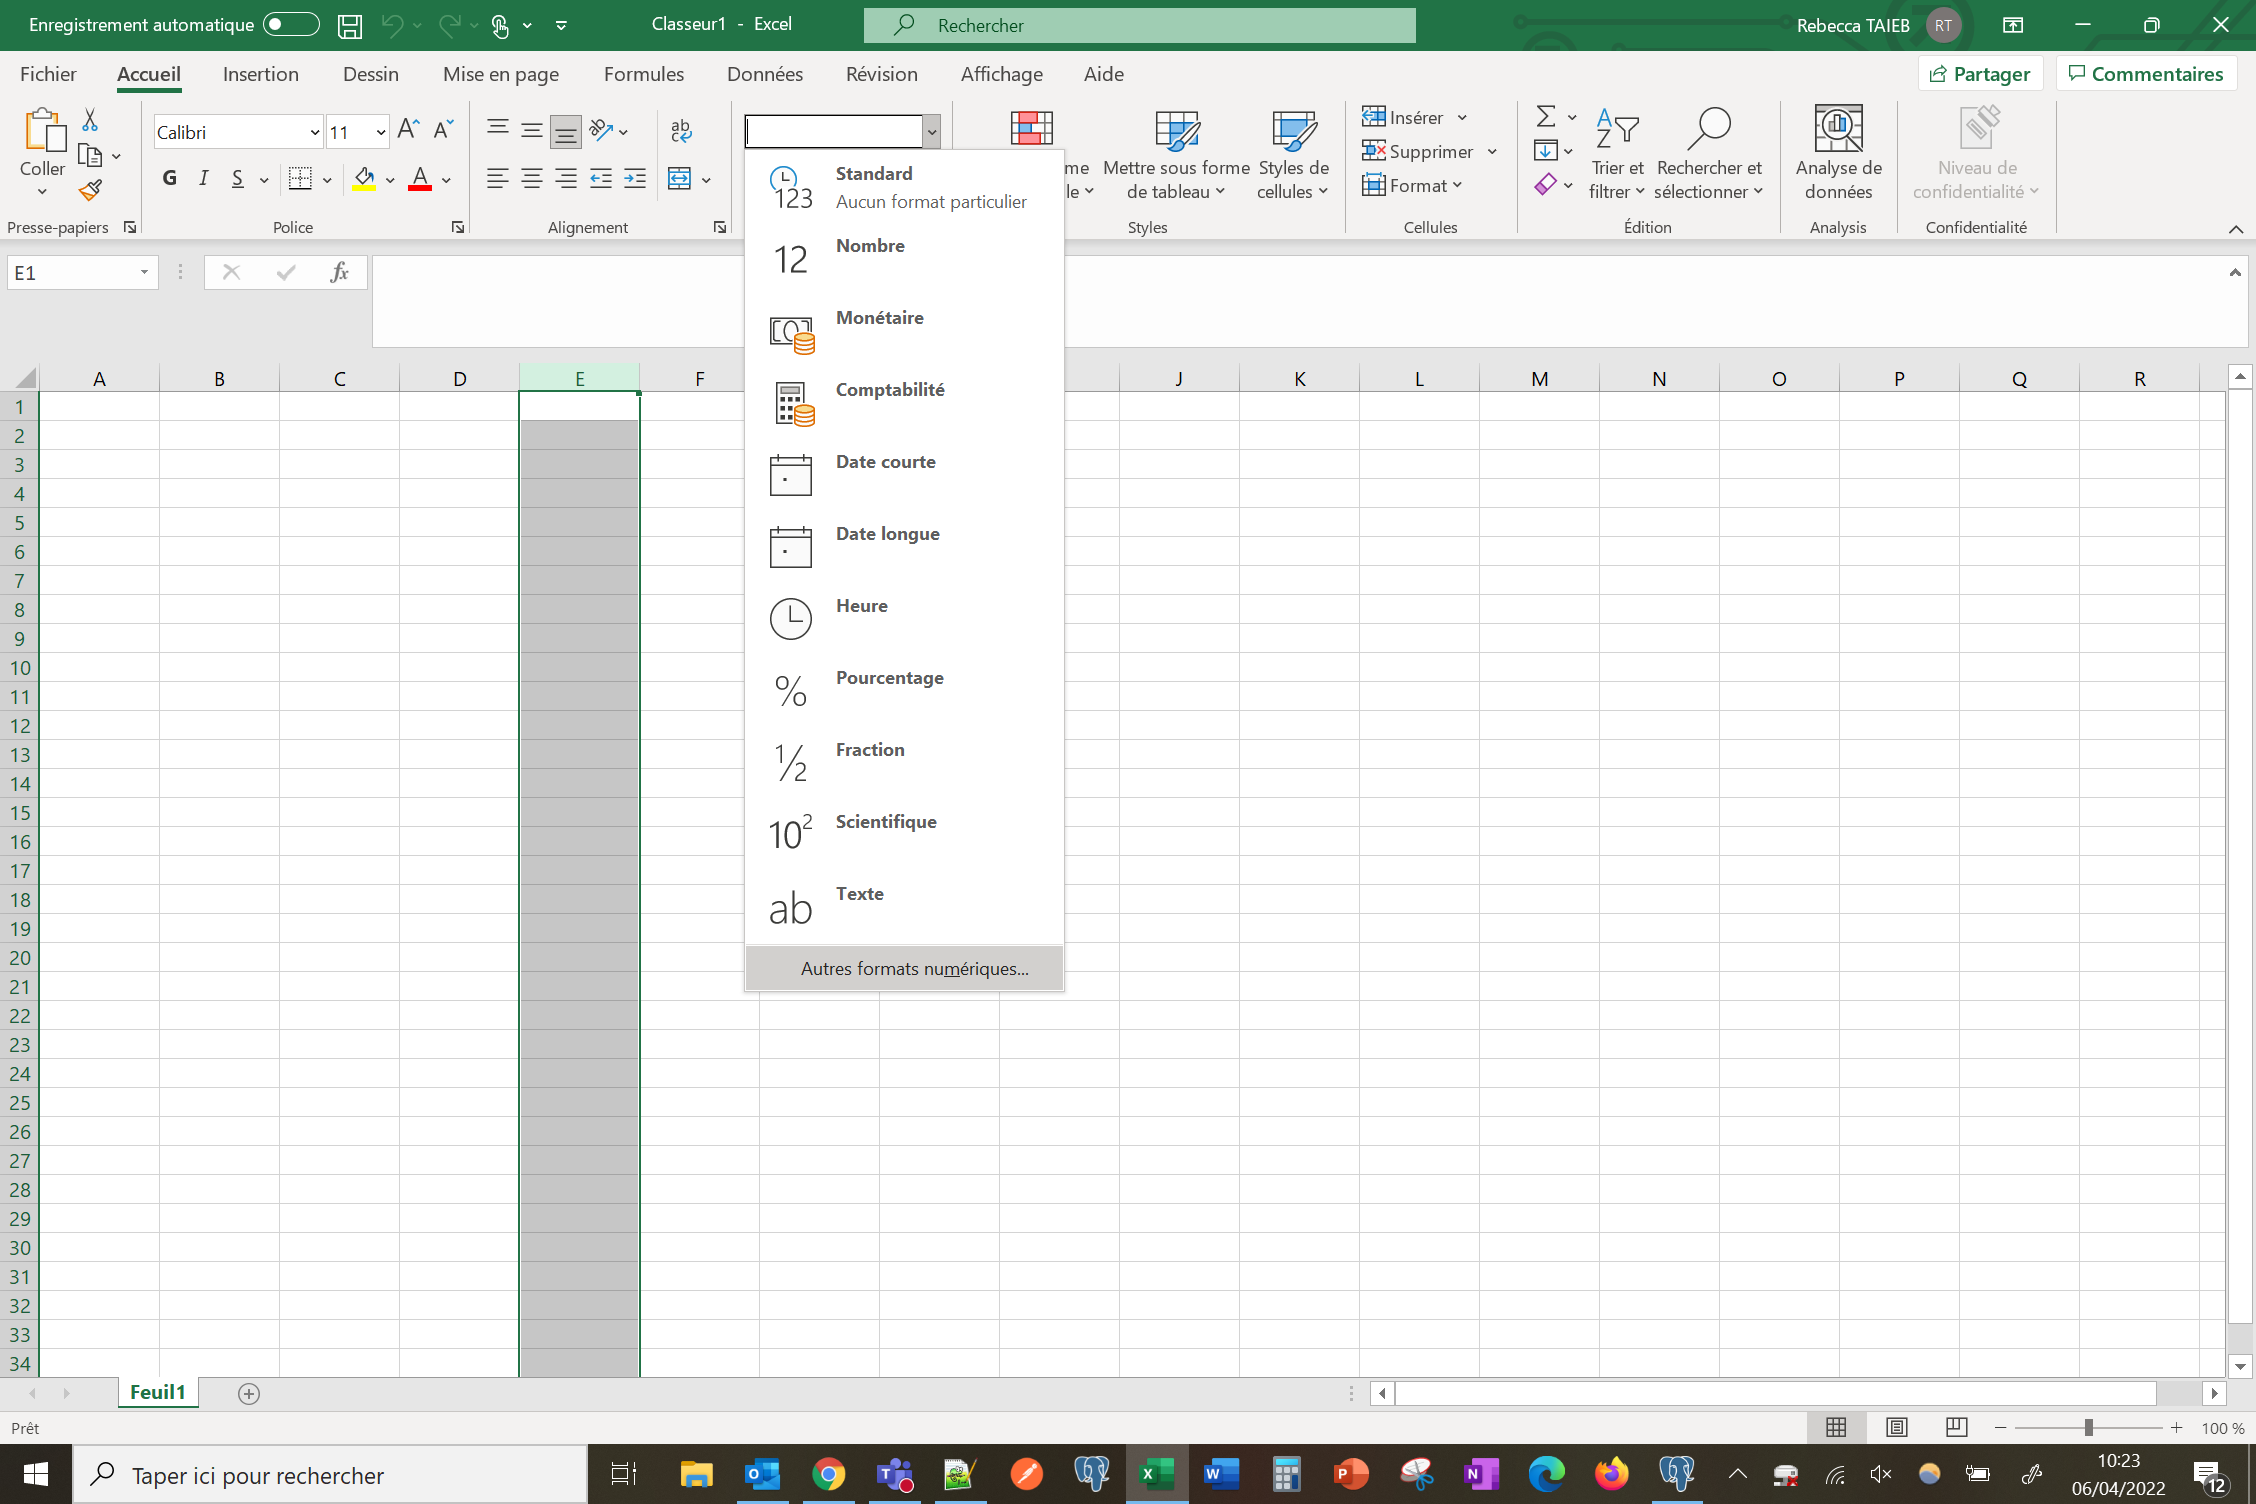The image size is (2256, 1504).
Task: Click the align right icon
Action: pos(566,179)
